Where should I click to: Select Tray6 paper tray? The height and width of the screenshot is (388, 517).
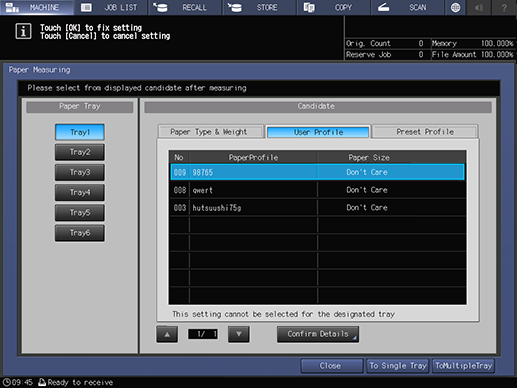[x=80, y=233]
